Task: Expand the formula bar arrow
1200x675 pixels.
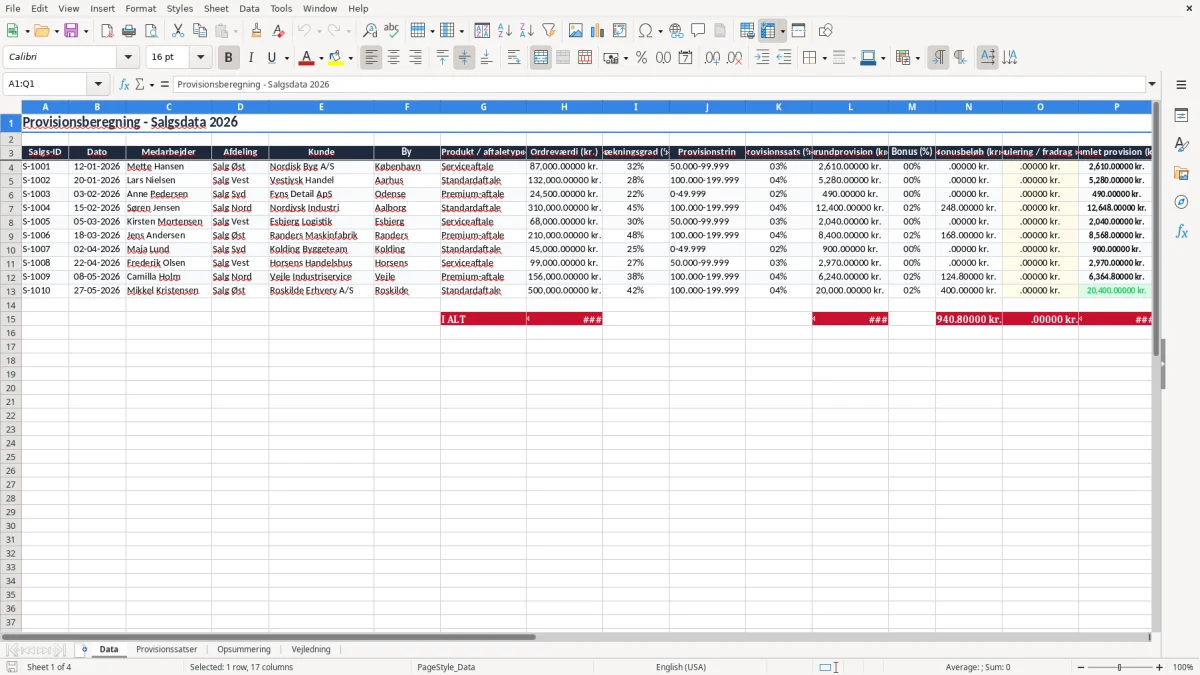Action: [1152, 85]
